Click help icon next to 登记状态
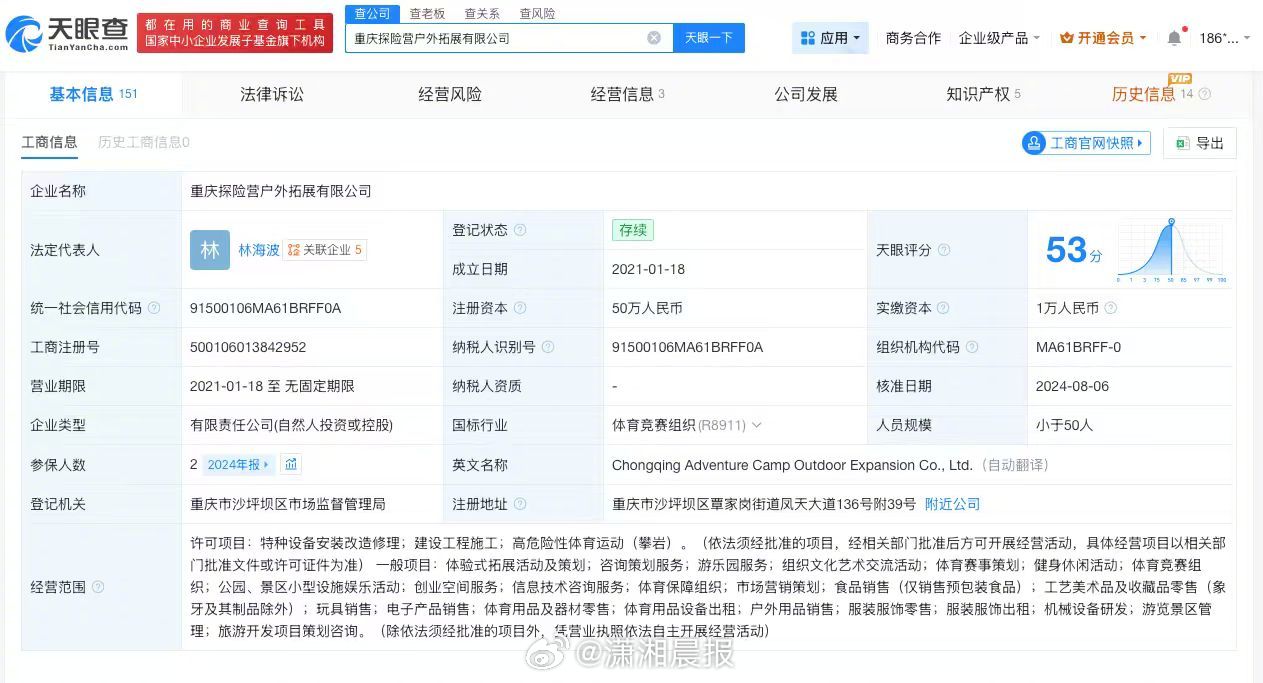Viewport: 1263px width, 683px height. 520,230
